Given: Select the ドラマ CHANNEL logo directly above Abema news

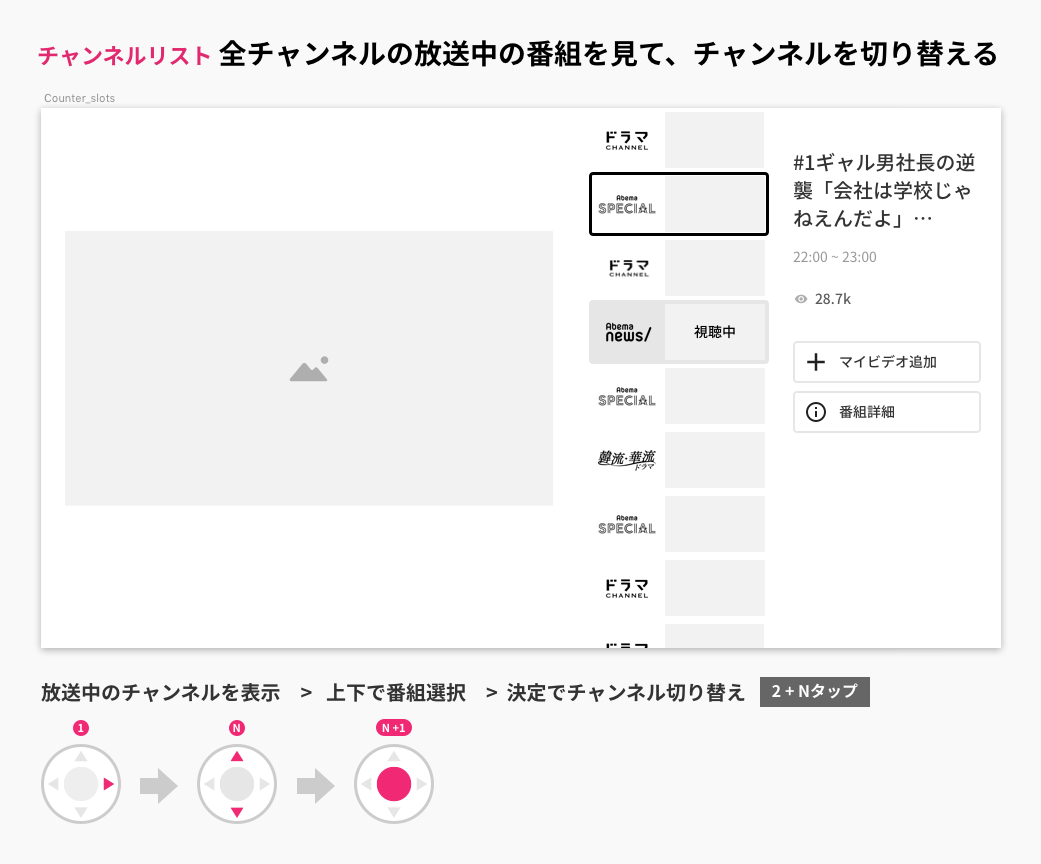Looking at the screenshot, I should point(629,268).
